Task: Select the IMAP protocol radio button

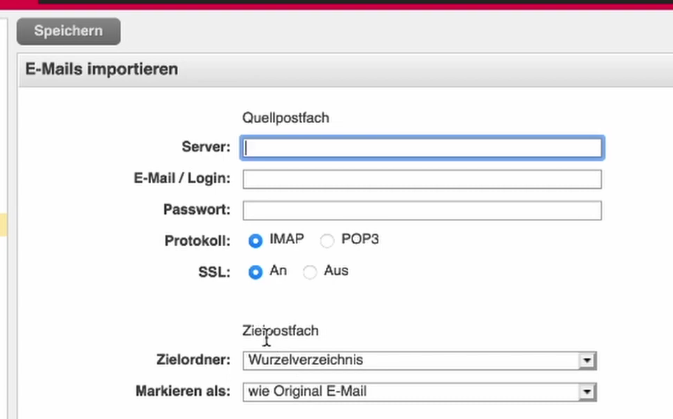Action: tap(255, 241)
